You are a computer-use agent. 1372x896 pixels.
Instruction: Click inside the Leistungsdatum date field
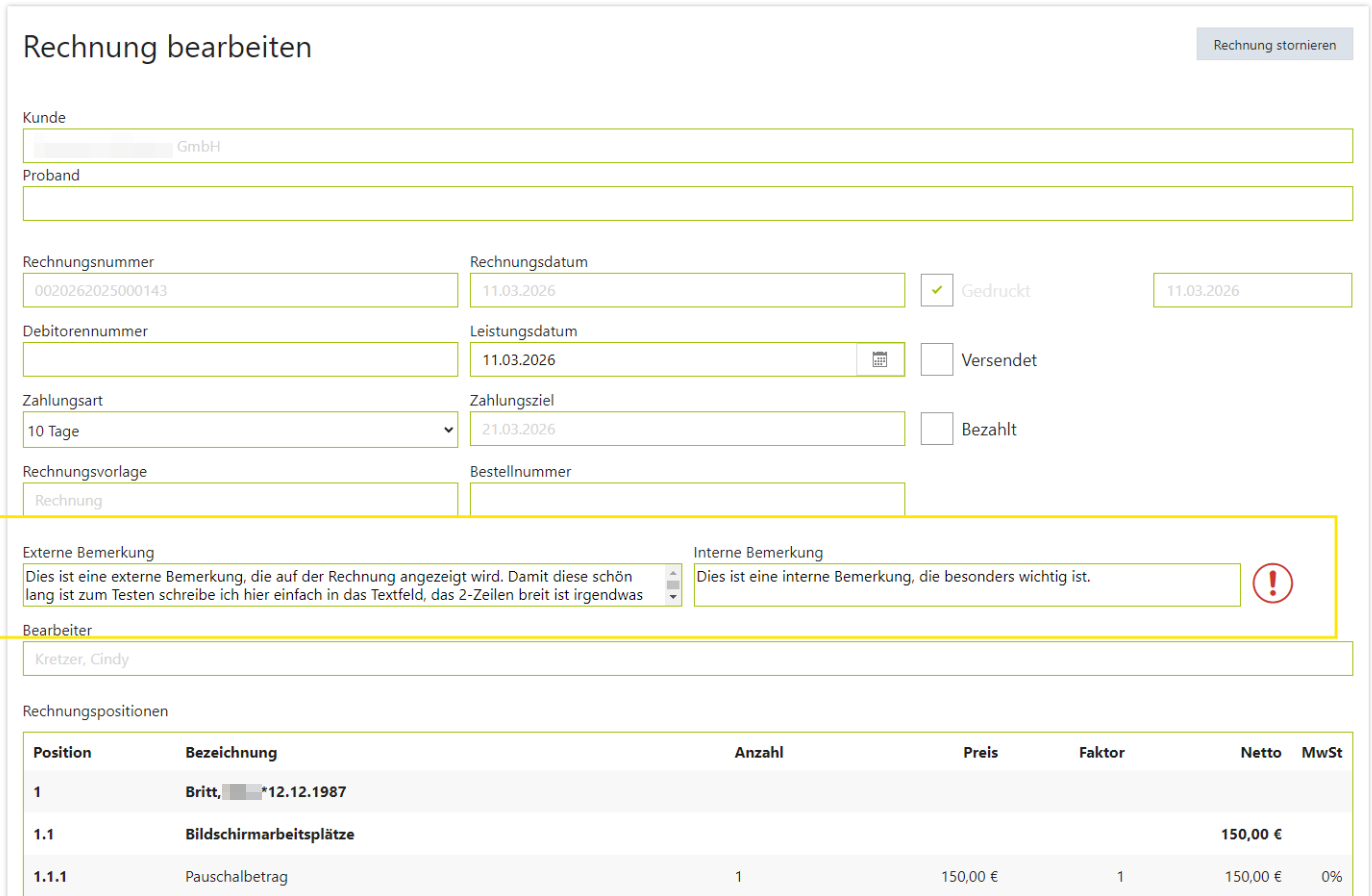tap(663, 359)
